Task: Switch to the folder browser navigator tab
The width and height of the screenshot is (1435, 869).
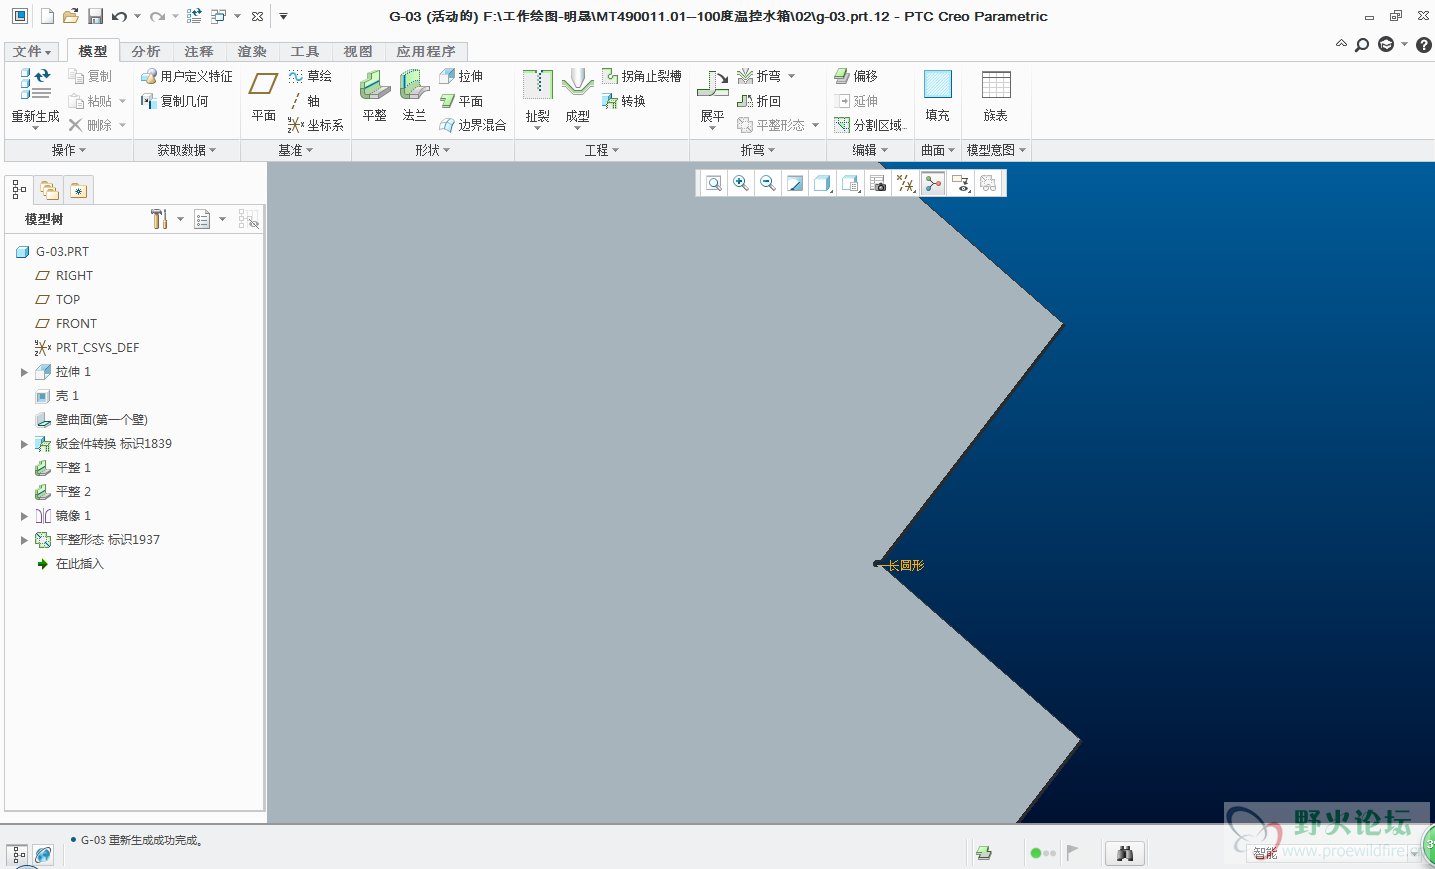Action: point(49,190)
